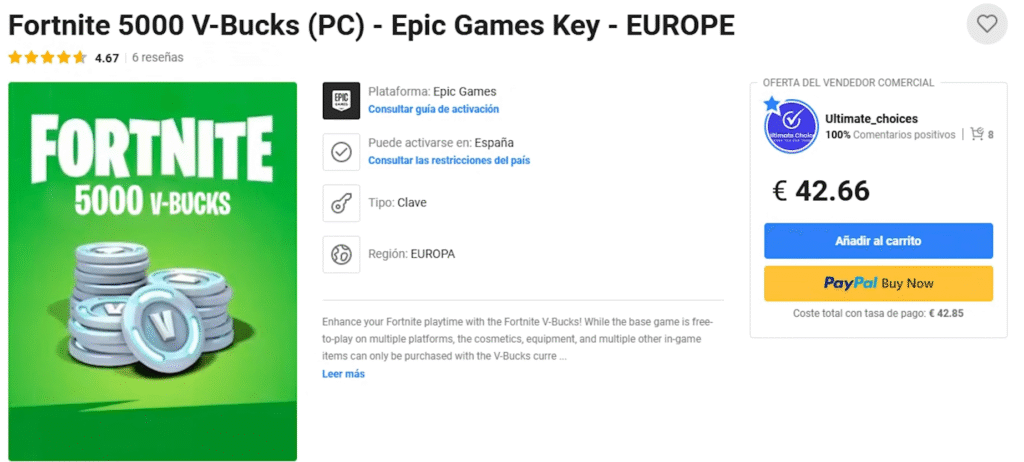1024x462 pixels.
Task: Click the Epic Games platform logo icon
Action: (341, 101)
